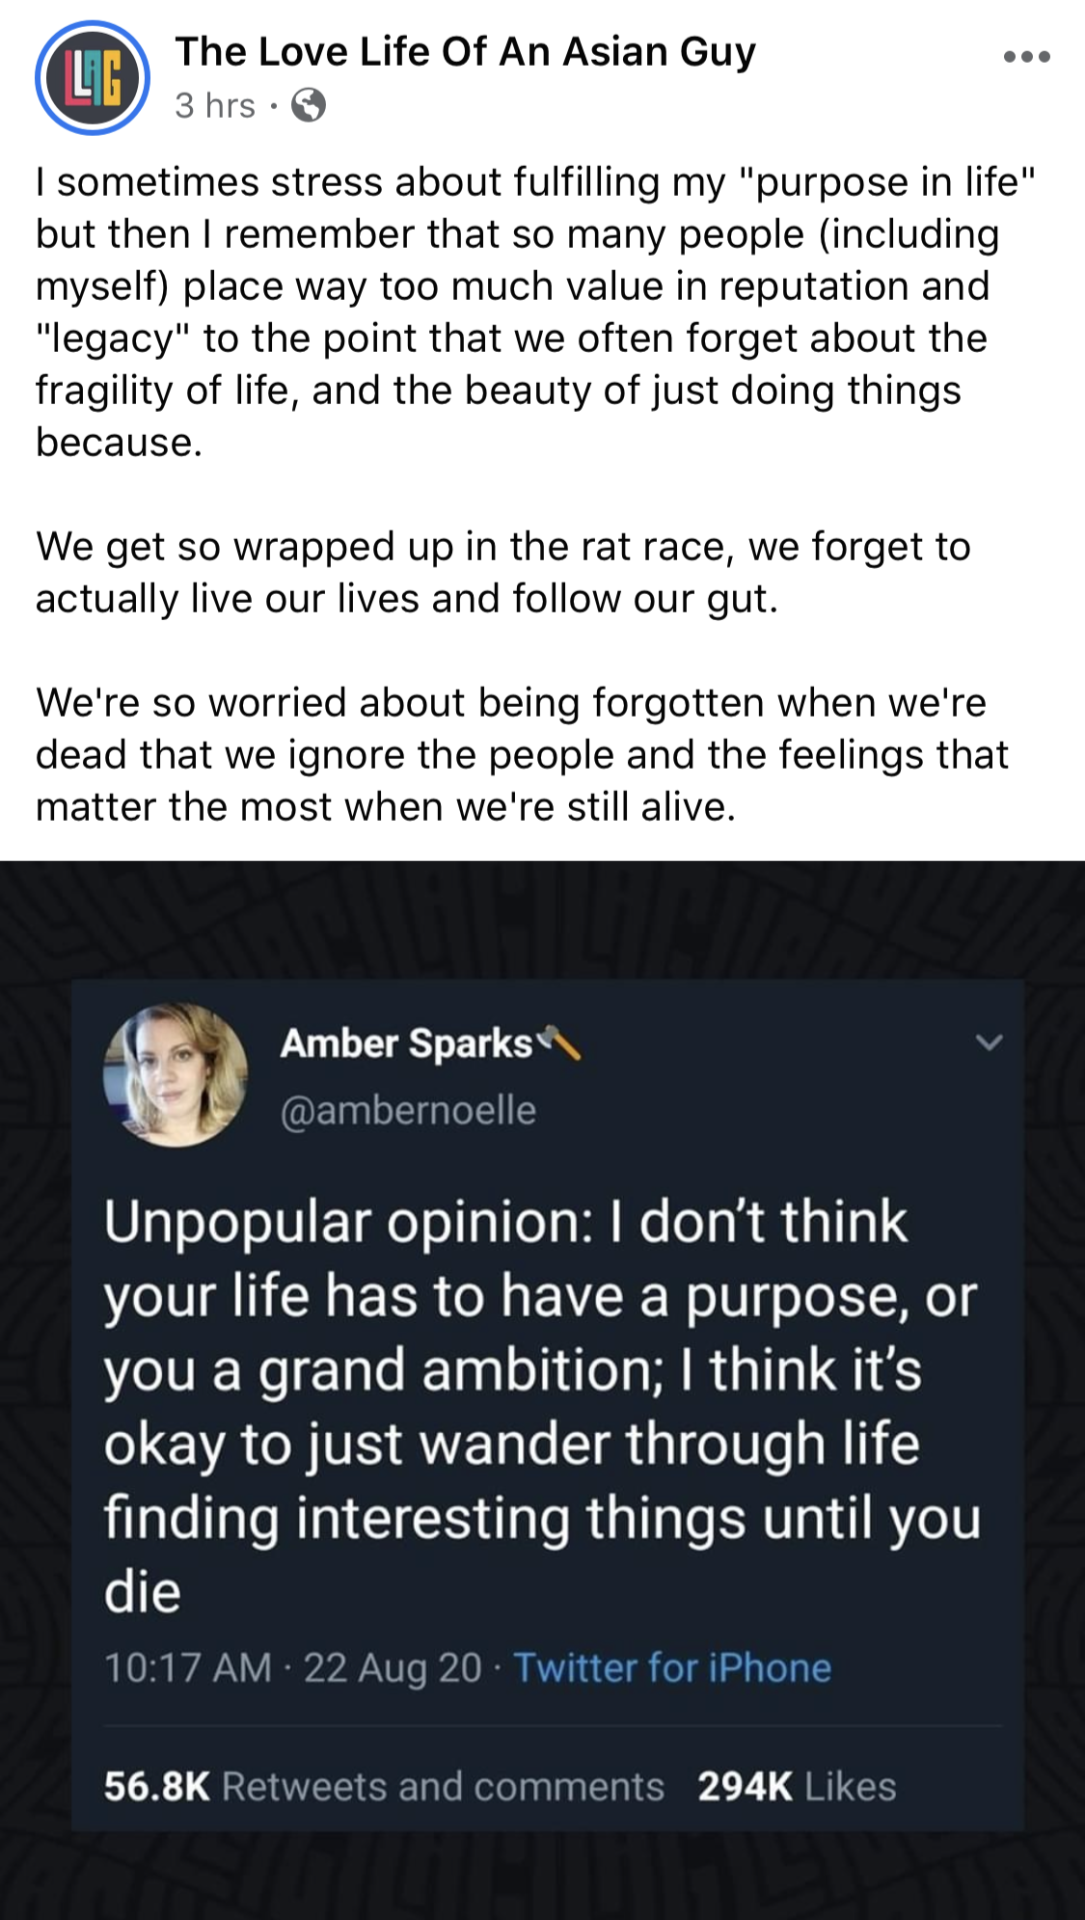
Task: View the 294K Likes count
Action: (x=796, y=1786)
